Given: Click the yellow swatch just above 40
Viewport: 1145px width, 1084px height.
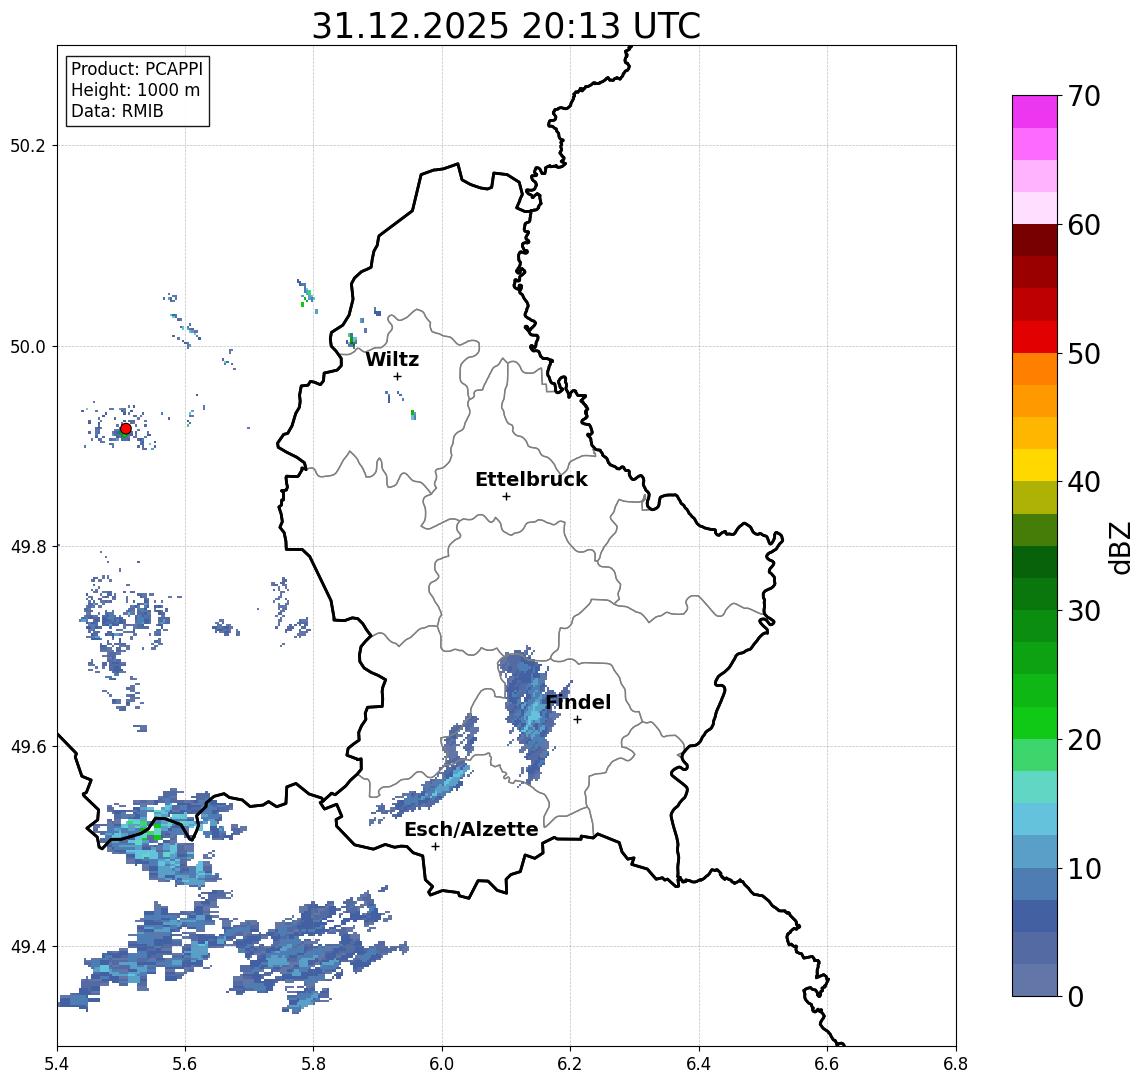Looking at the screenshot, I should [x=1035, y=465].
